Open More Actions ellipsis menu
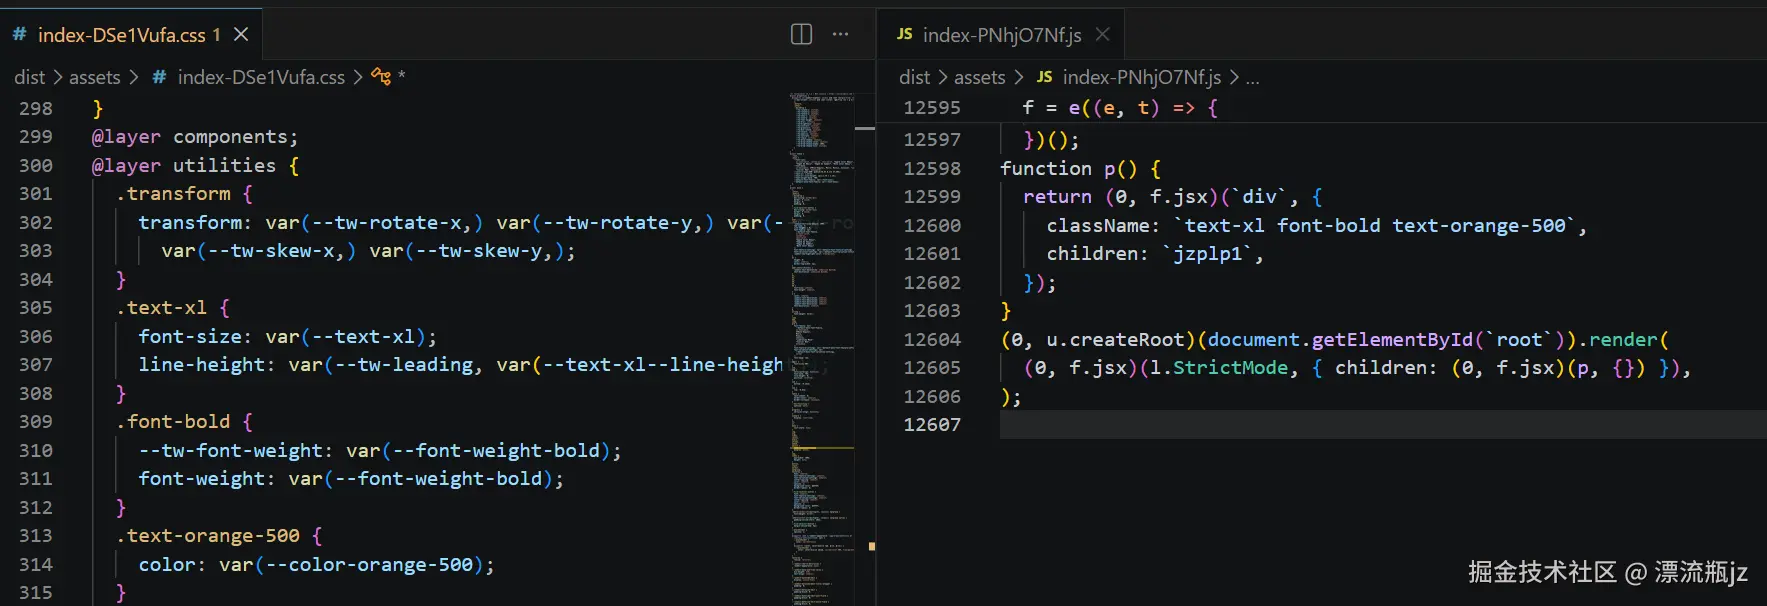Screen dimensions: 1767x606 [841, 35]
